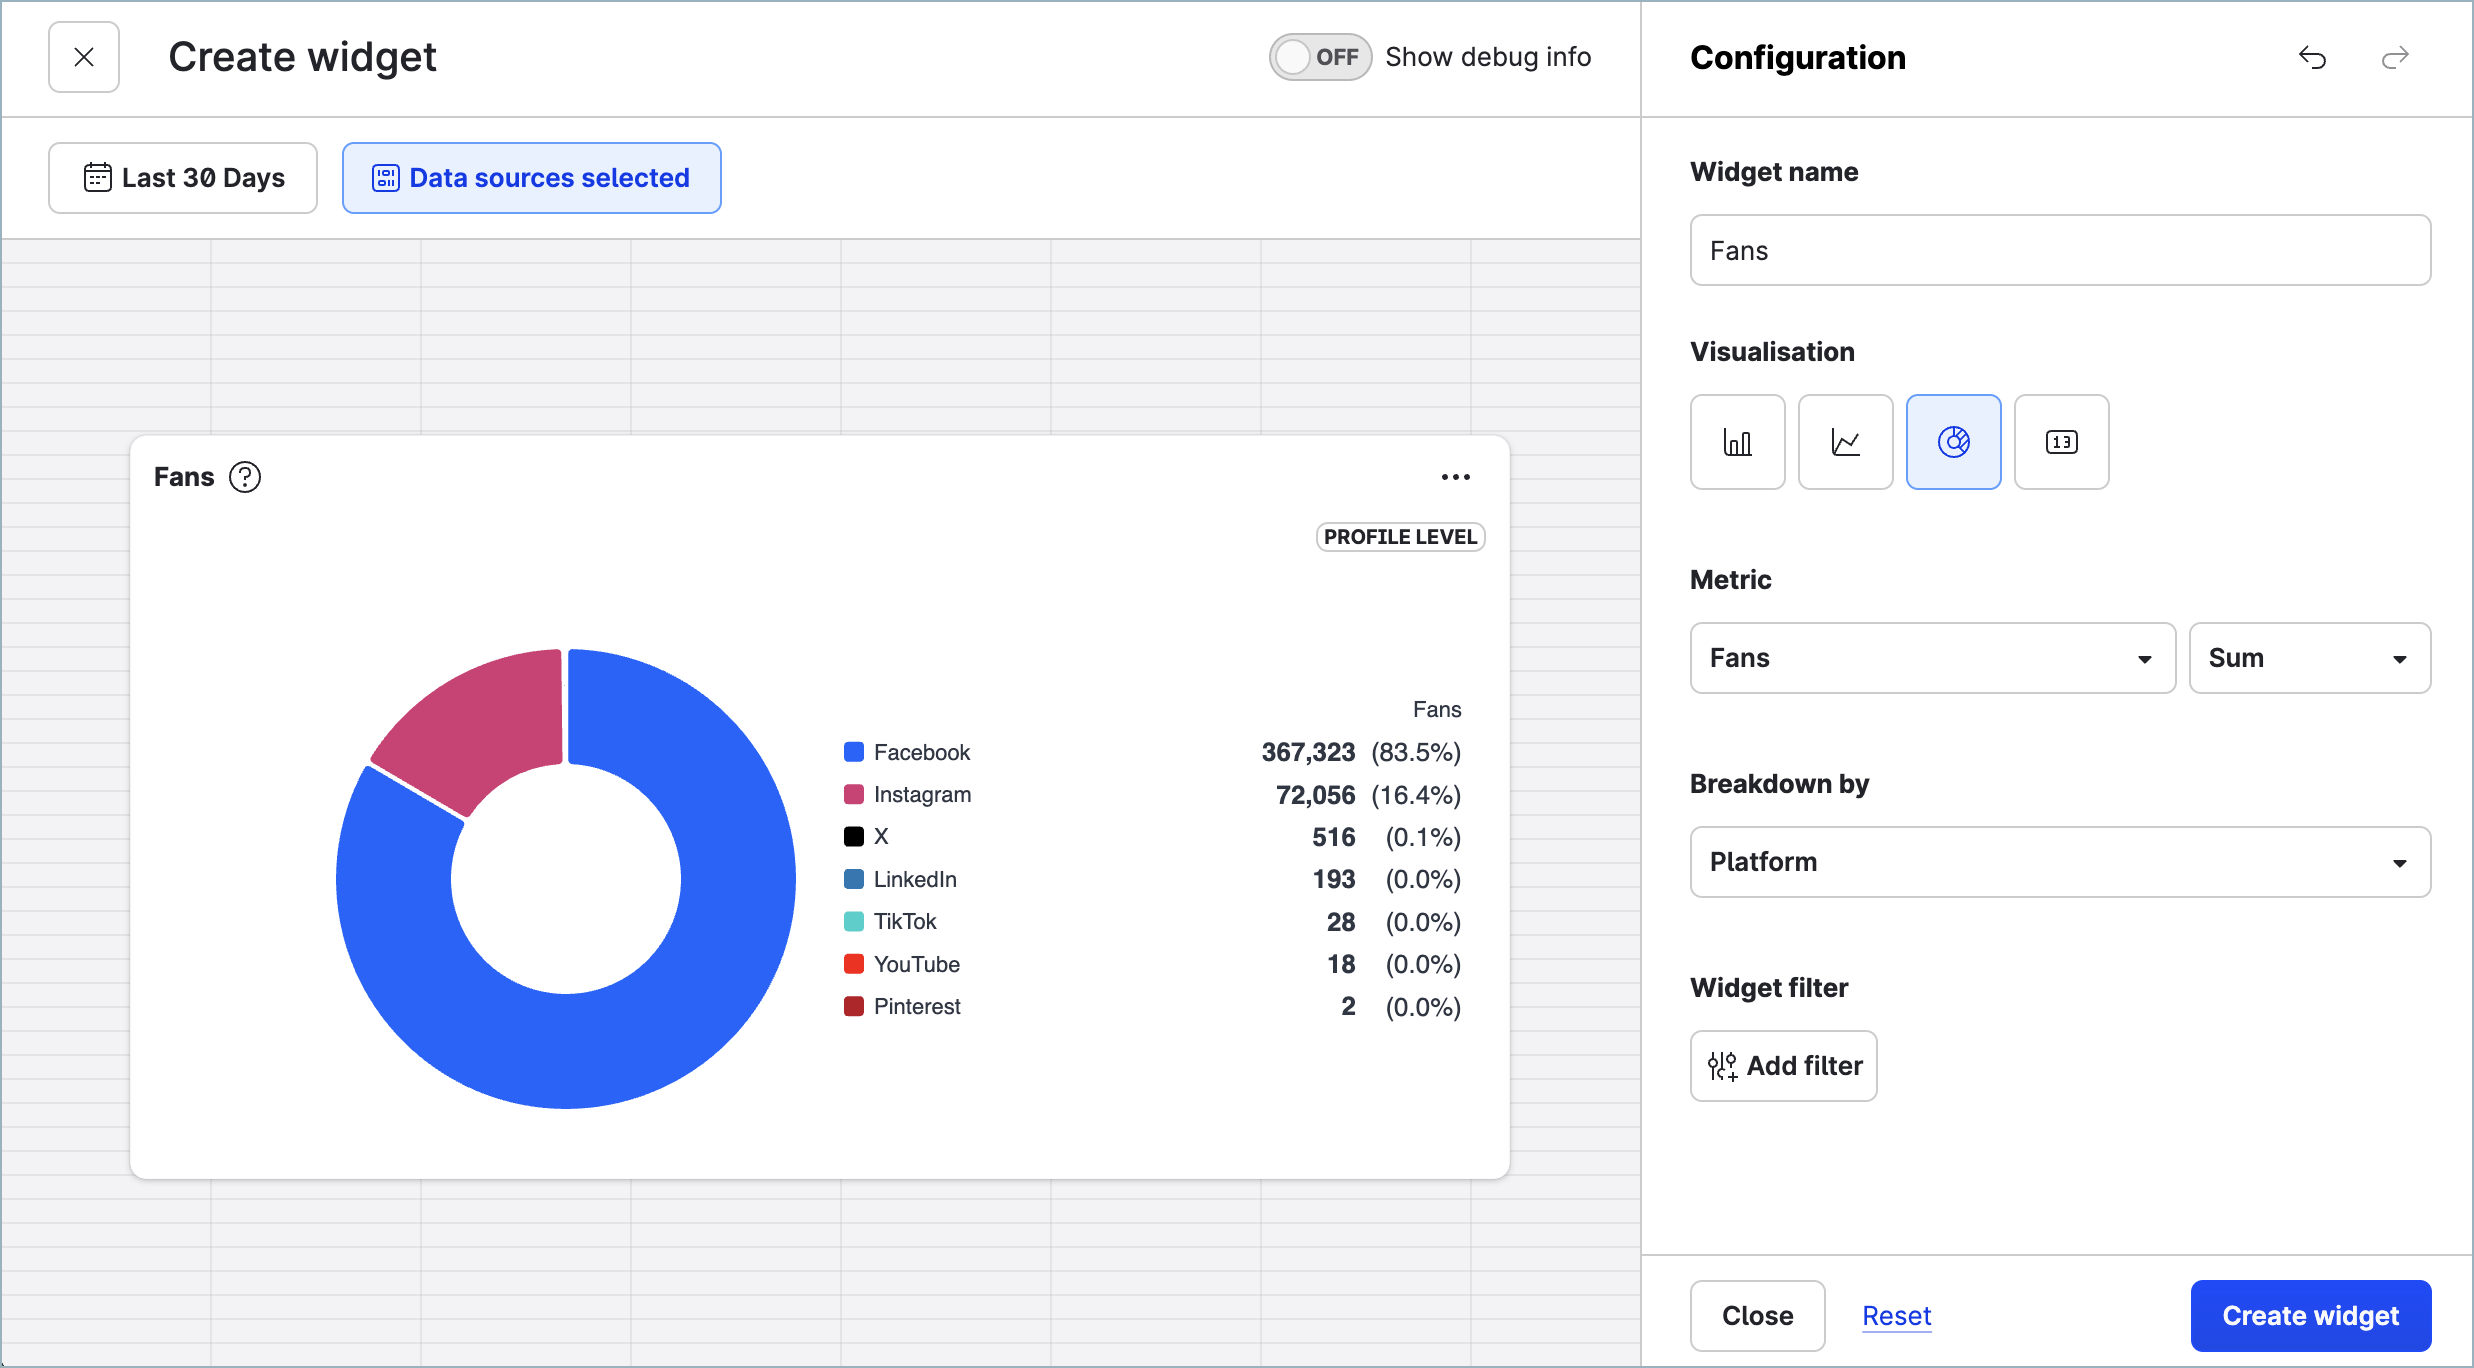Open the Sum aggregation dropdown
This screenshot has width=2474, height=1368.
click(x=2309, y=658)
